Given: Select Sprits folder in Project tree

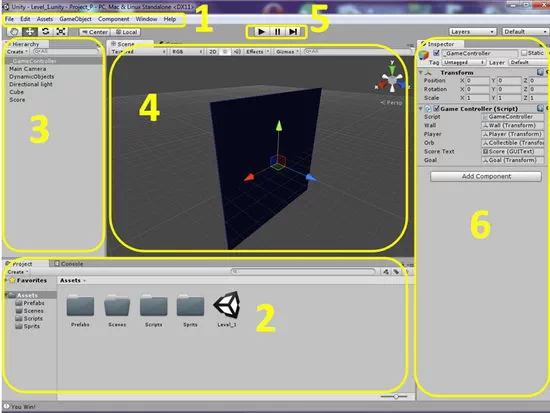Looking at the screenshot, I should click(28, 326).
